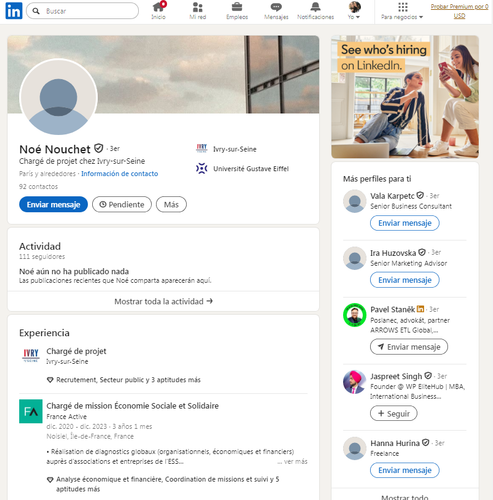Click the 111 seguidores text
The height and width of the screenshot is (500, 493).
[x=42, y=257]
